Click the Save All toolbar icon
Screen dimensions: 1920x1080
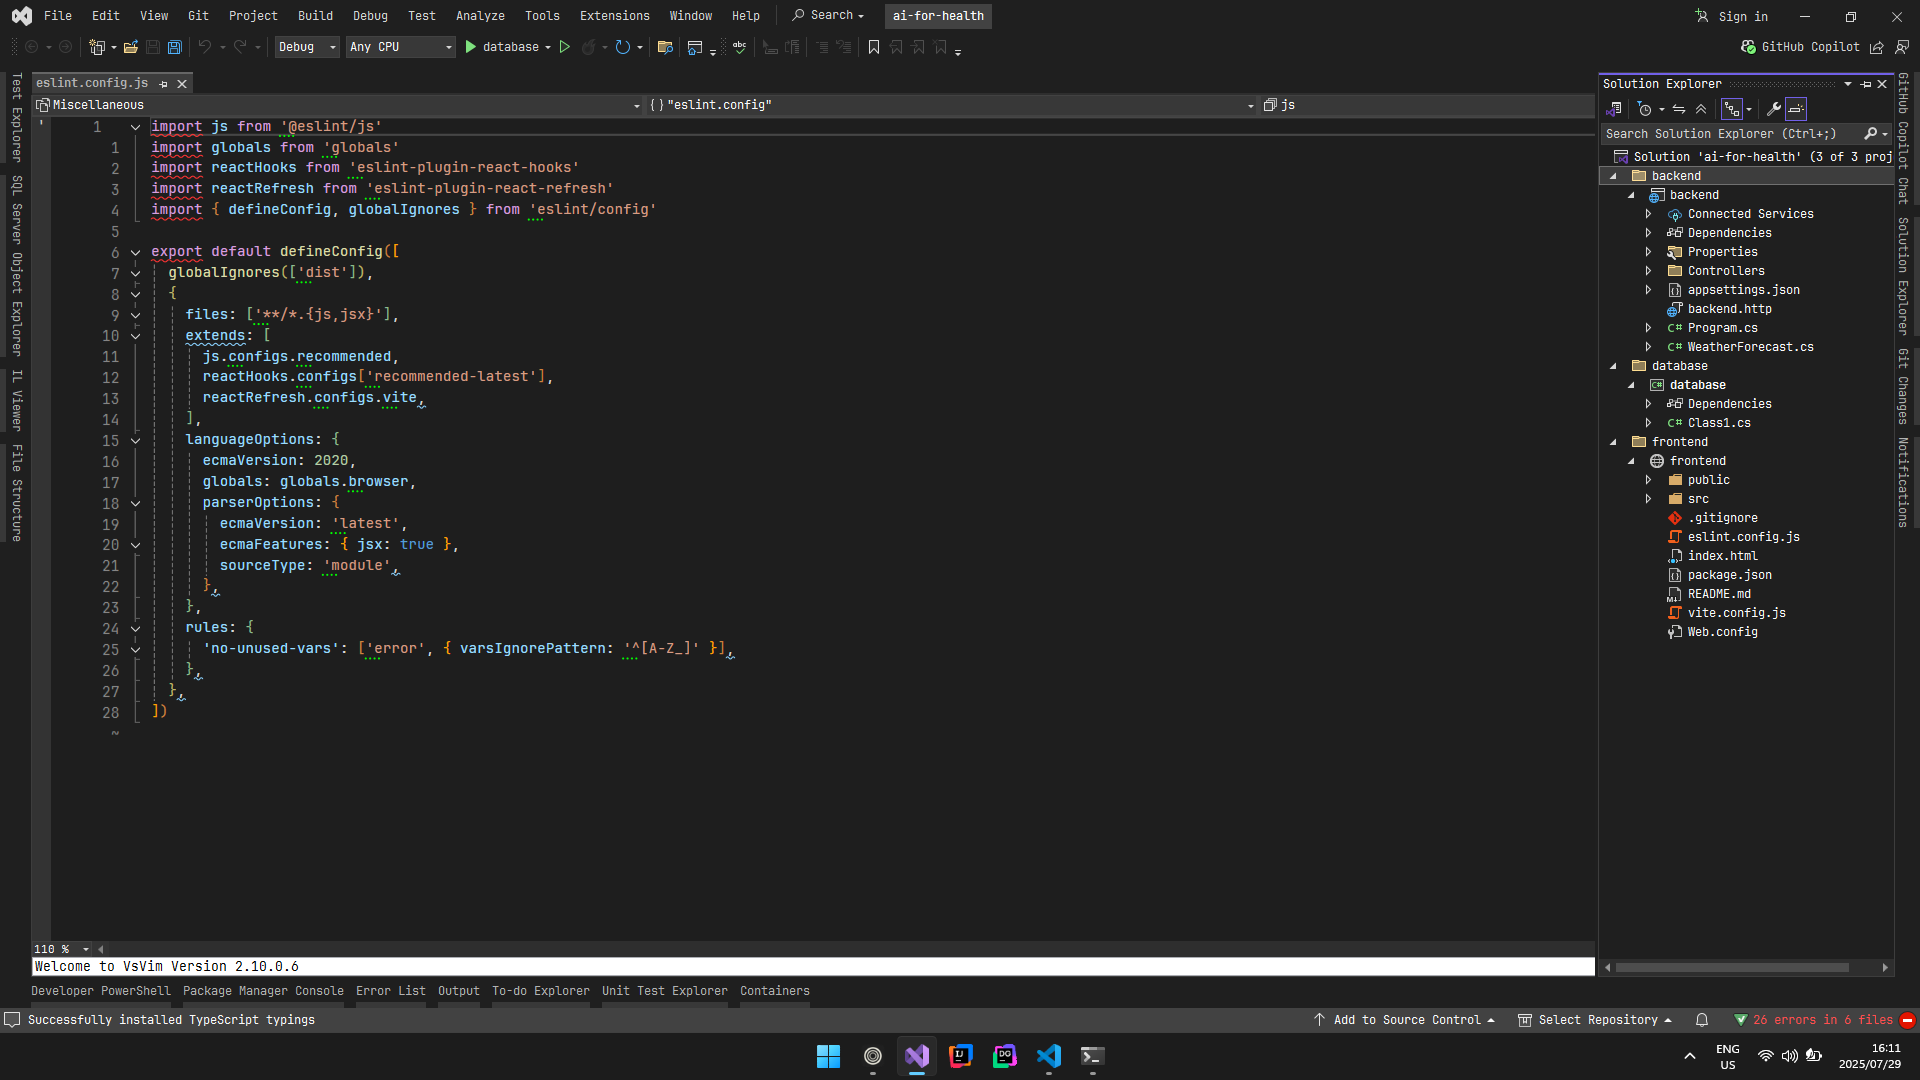point(175,47)
